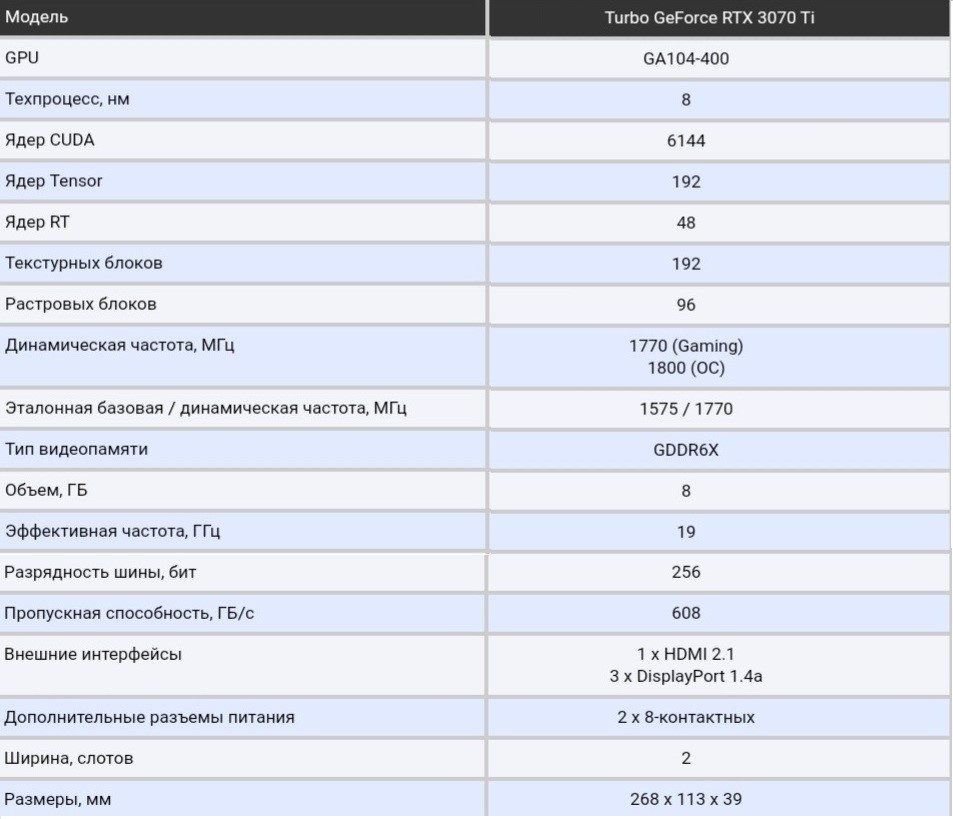Click the "3 x DisplayPort 1.4a" text
Viewport: 953px width, 819px height.
[x=685, y=677]
